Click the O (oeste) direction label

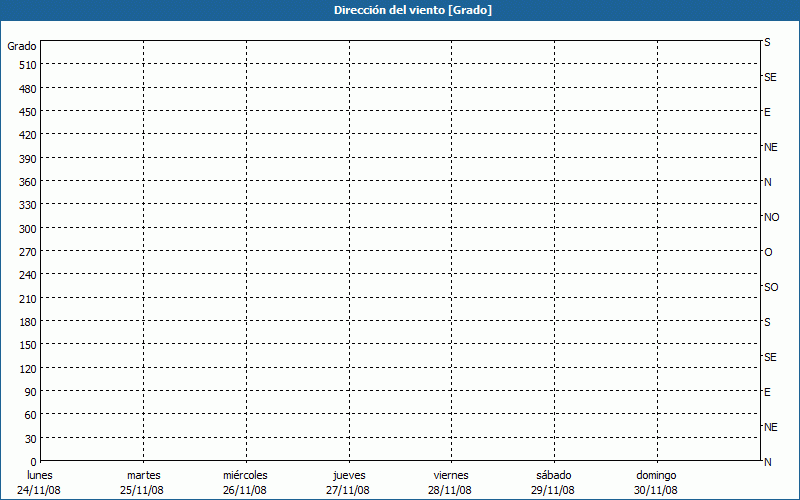(x=768, y=252)
